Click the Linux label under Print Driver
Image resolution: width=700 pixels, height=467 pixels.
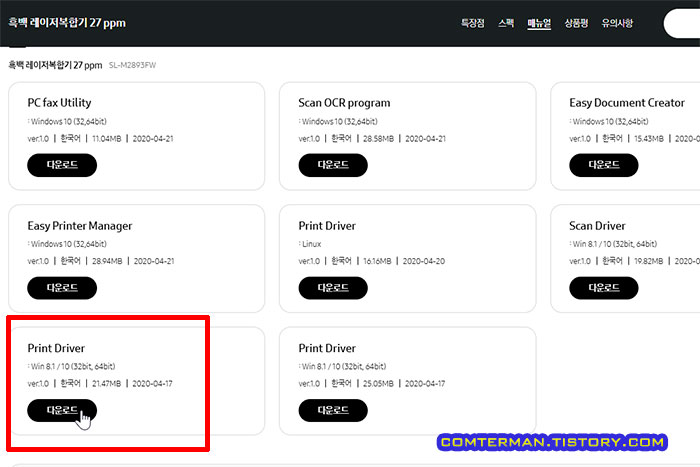pos(312,244)
